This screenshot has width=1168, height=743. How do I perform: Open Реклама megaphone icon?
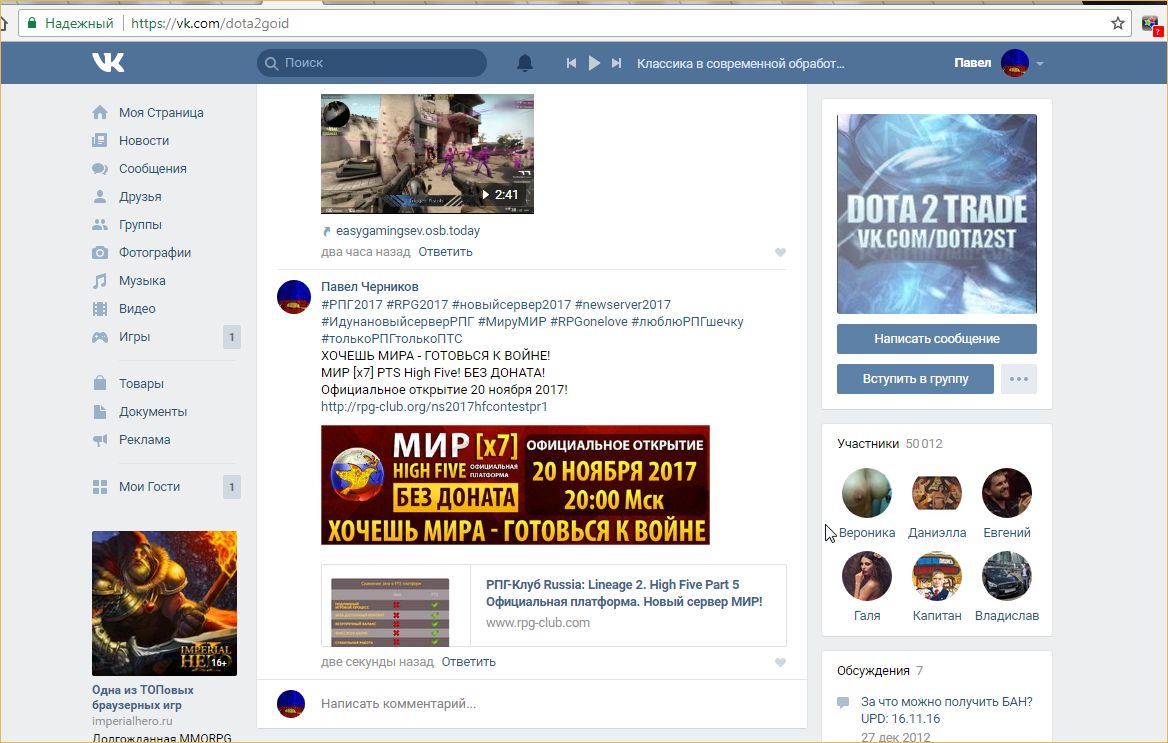tap(100, 440)
